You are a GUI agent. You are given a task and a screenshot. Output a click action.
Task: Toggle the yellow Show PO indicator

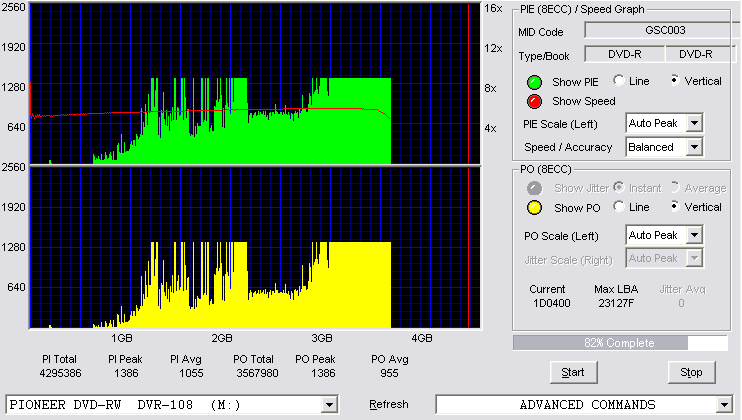[534, 208]
